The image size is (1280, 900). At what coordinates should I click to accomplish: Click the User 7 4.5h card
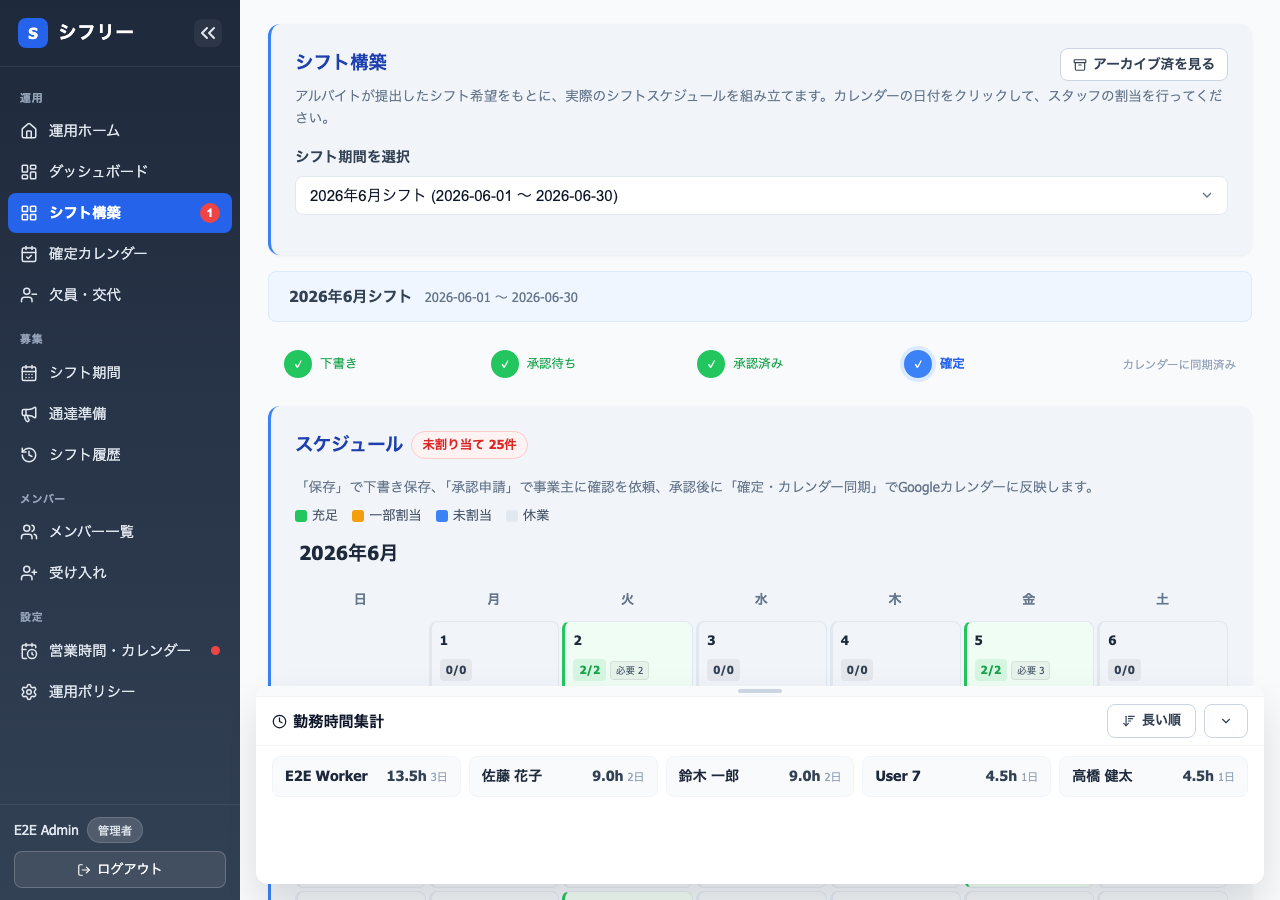pos(956,776)
